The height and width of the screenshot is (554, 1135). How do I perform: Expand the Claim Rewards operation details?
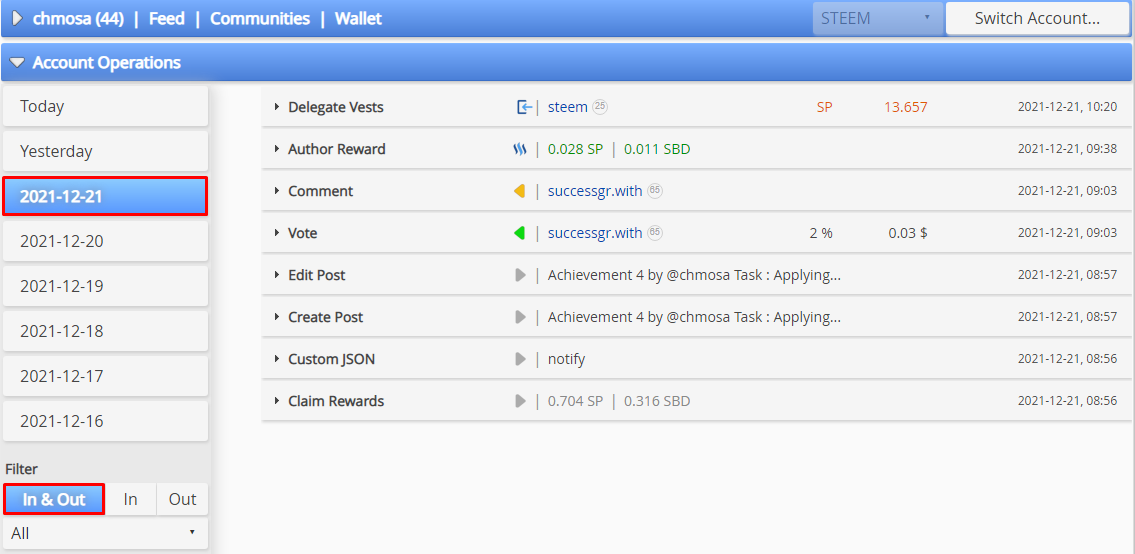click(277, 401)
